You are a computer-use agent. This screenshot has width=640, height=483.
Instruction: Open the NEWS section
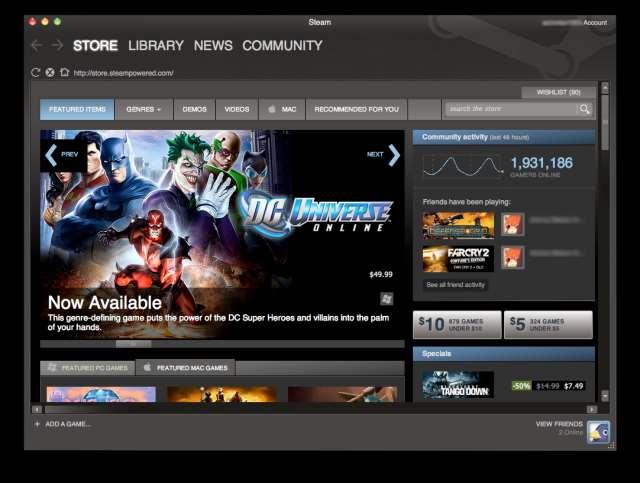coord(213,45)
